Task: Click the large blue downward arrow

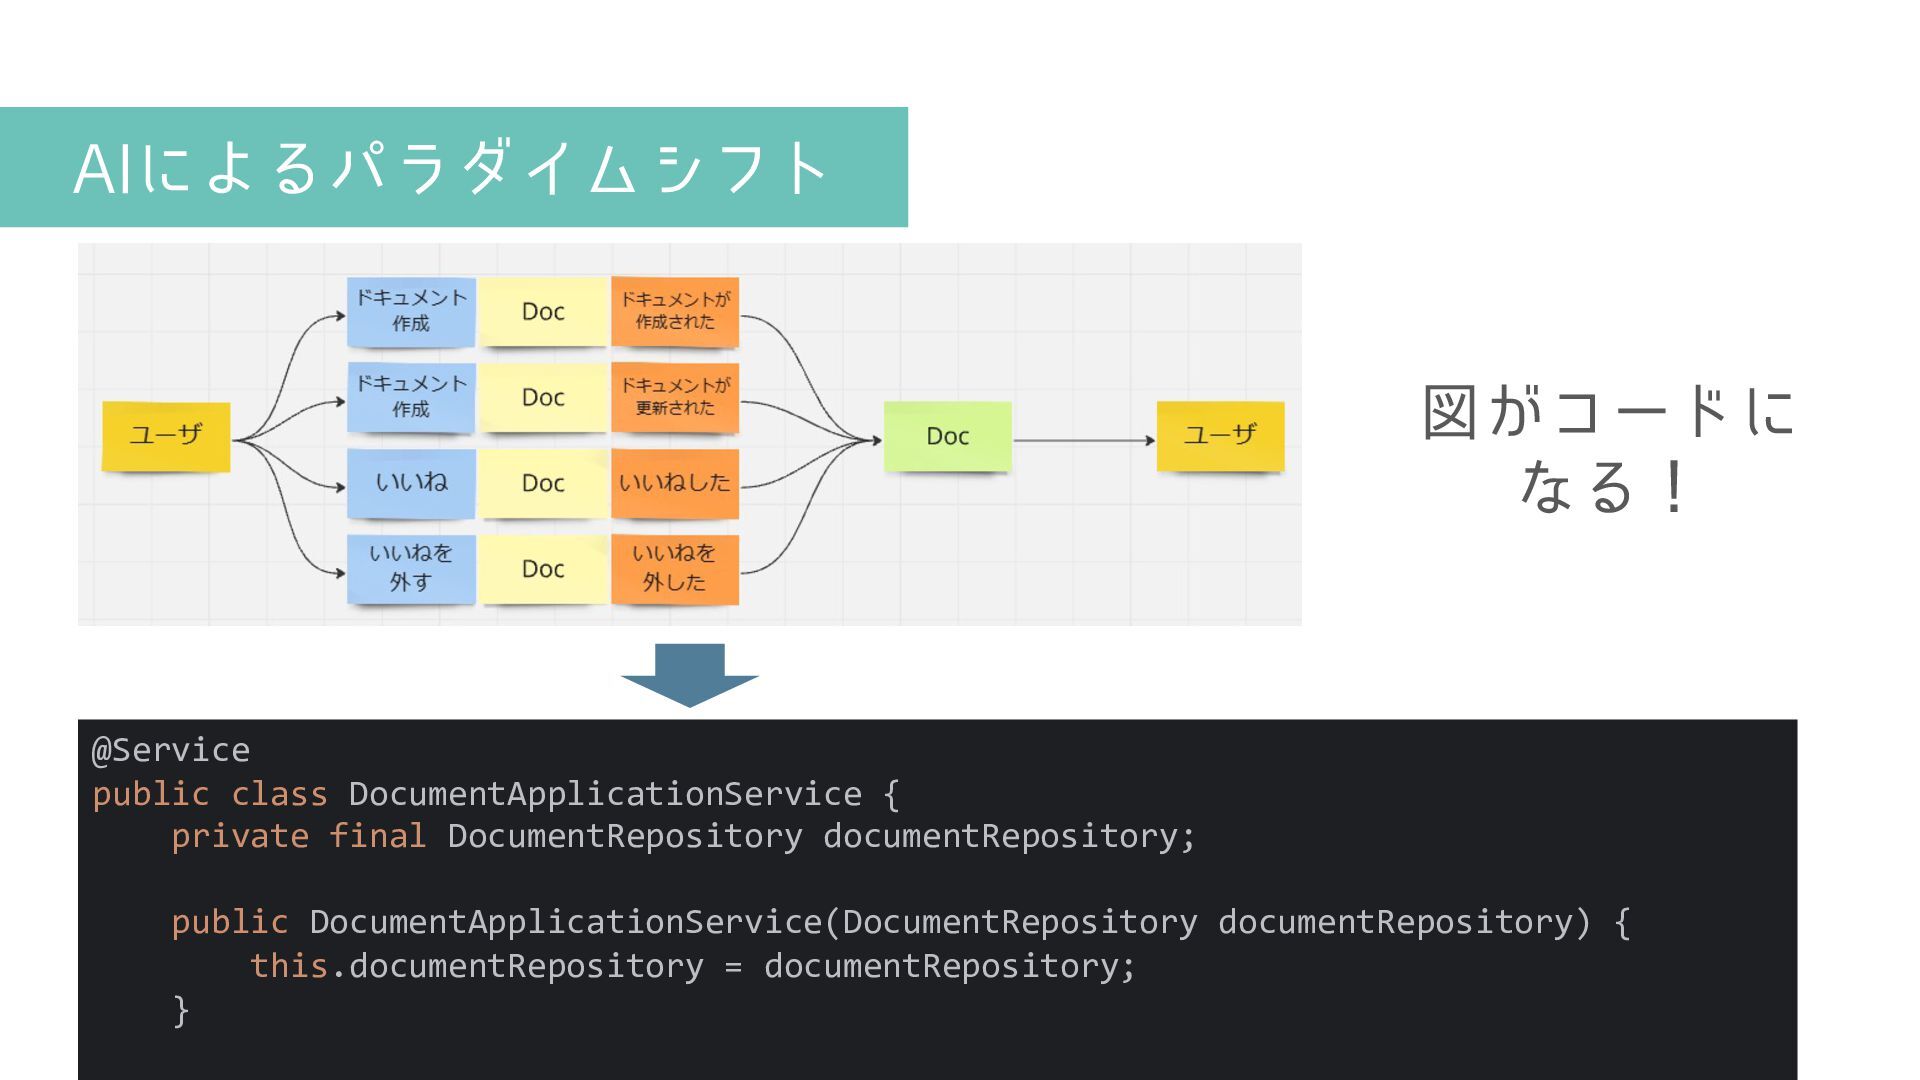Action: 690,675
